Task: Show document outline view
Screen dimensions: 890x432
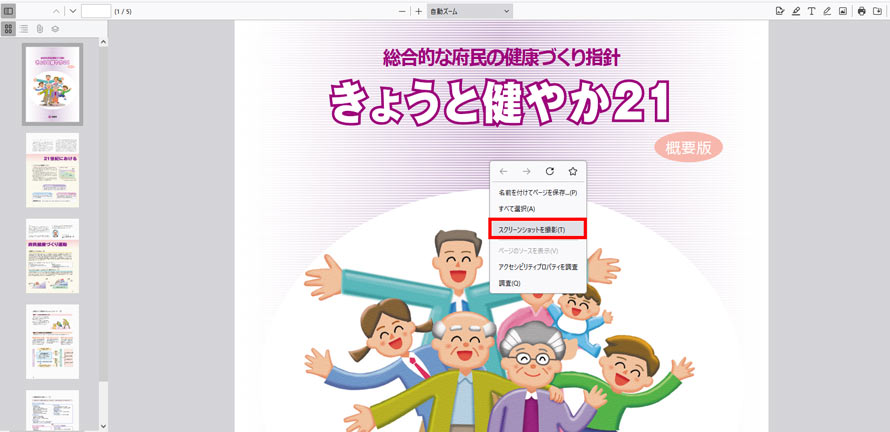Action: [24, 28]
